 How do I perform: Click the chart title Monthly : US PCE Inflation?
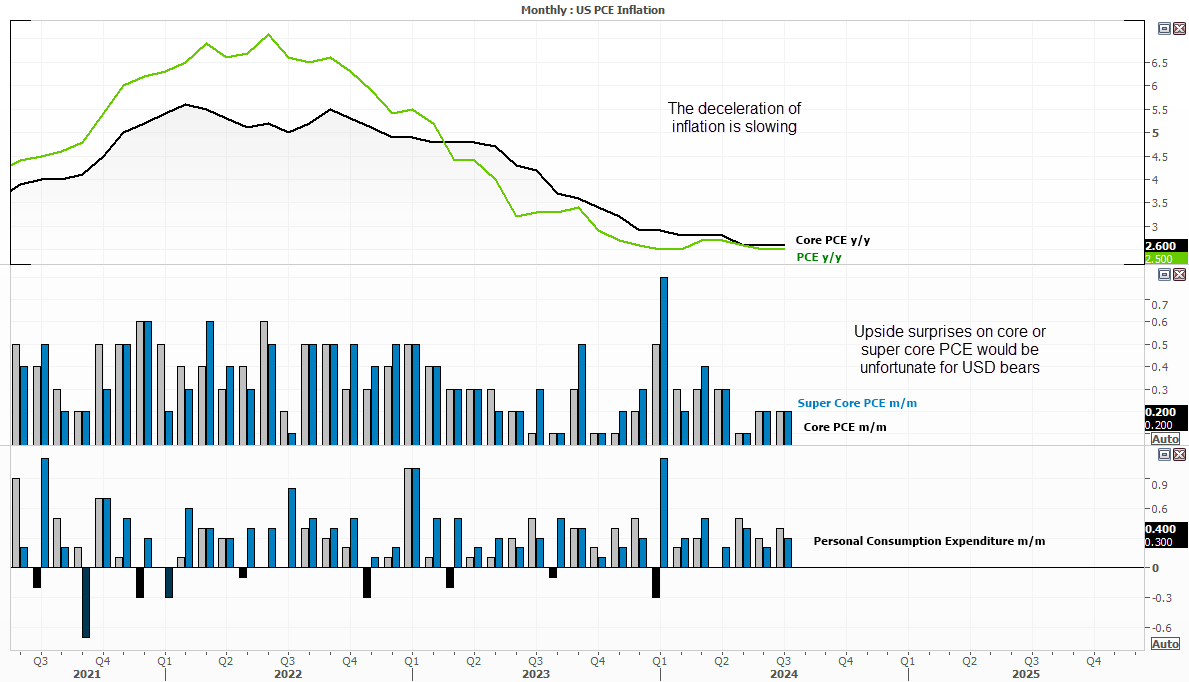[593, 10]
